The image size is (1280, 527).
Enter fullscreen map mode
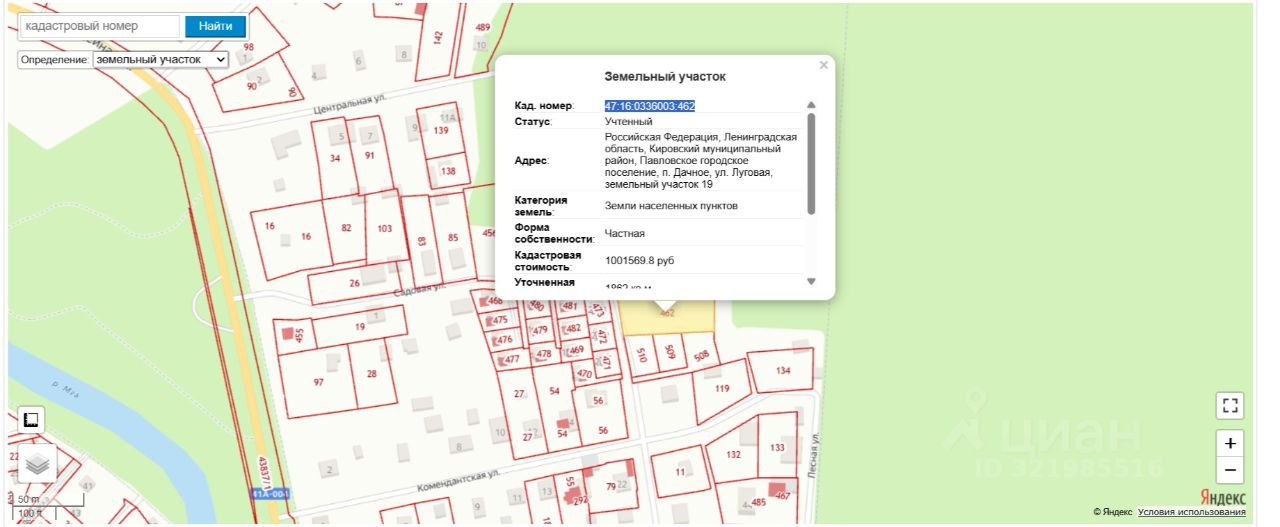(x=1230, y=405)
